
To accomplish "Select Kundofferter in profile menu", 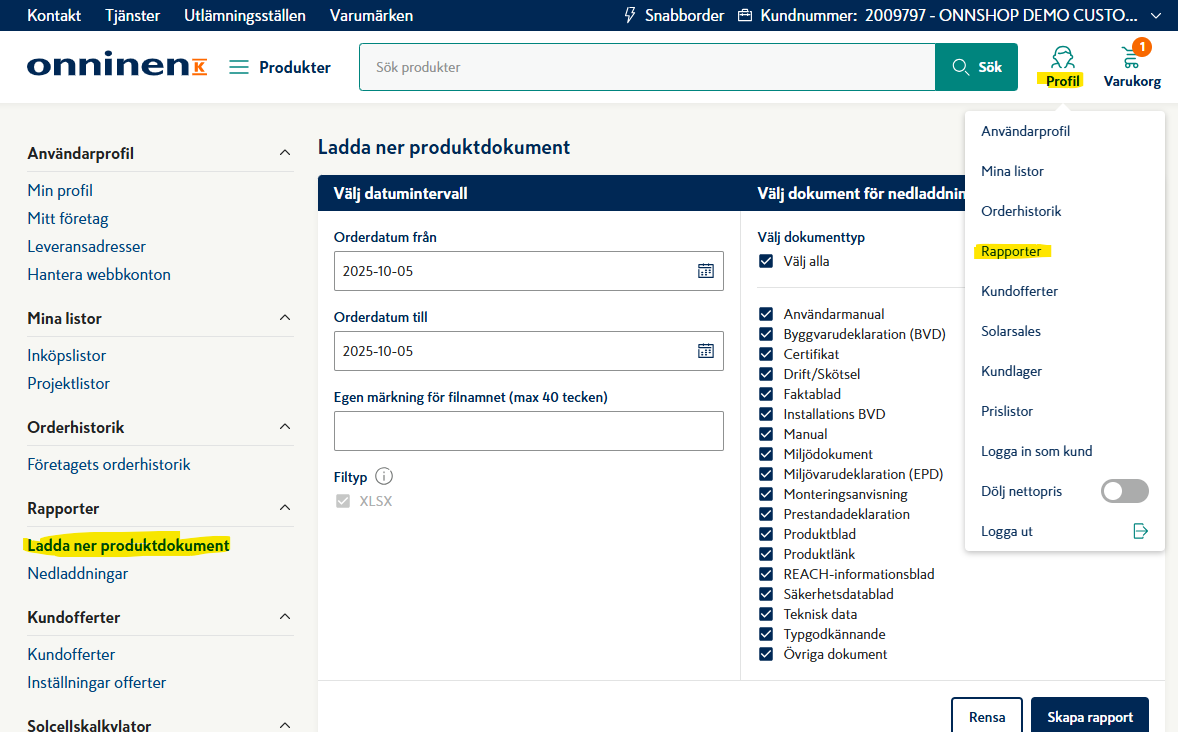I will tap(1019, 291).
